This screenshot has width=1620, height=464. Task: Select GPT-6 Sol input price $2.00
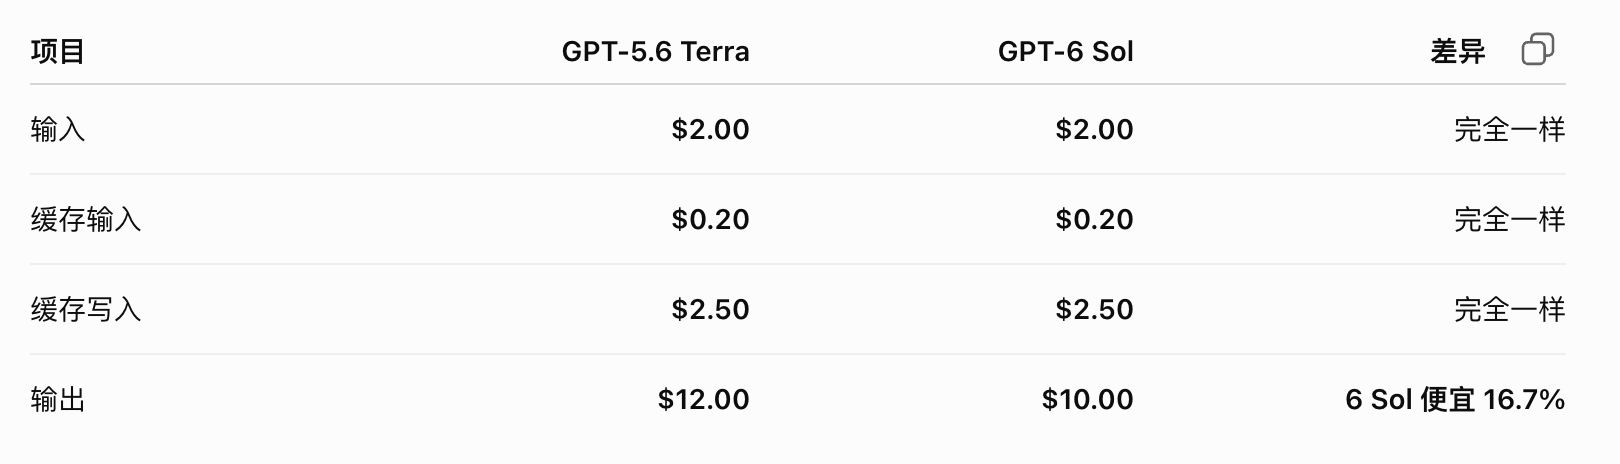tap(1094, 130)
